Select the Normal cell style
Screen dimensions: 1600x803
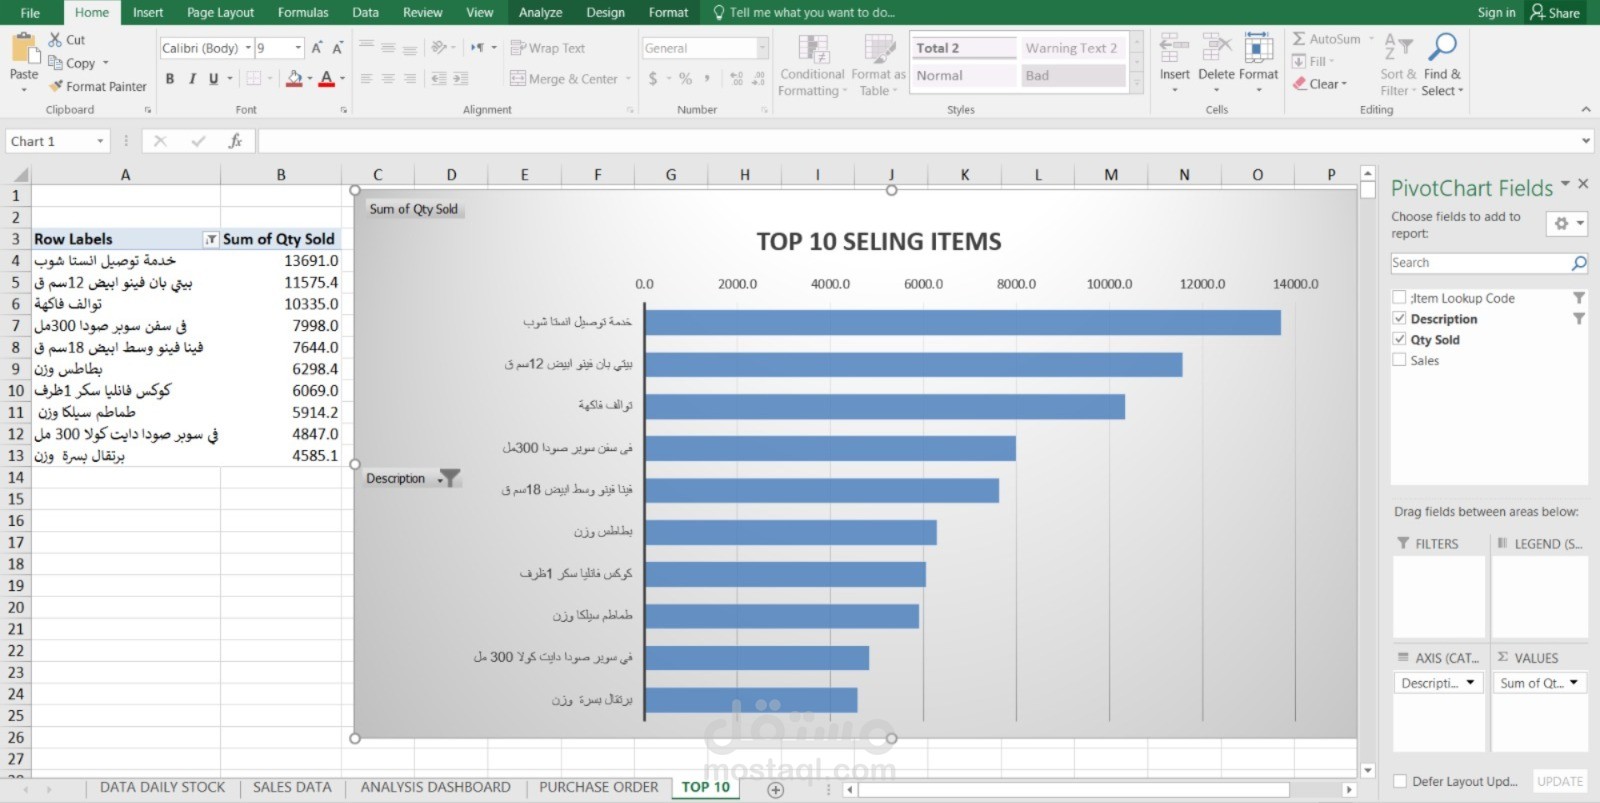(x=964, y=75)
